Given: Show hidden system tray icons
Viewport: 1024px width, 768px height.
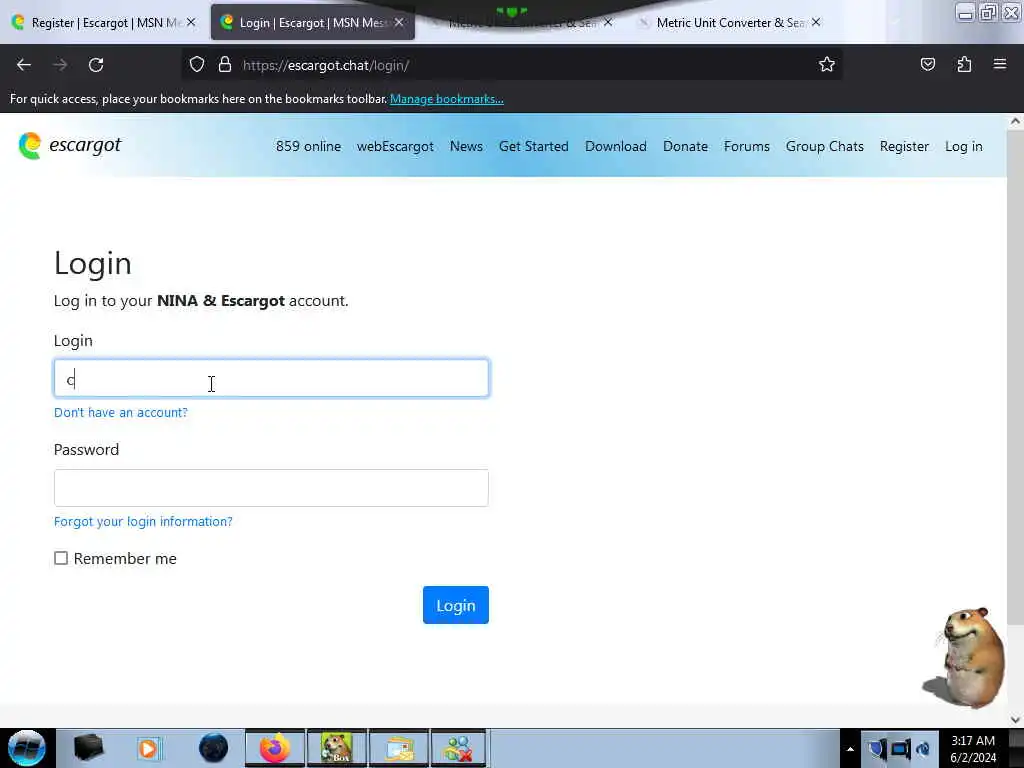Looking at the screenshot, I should (x=850, y=749).
